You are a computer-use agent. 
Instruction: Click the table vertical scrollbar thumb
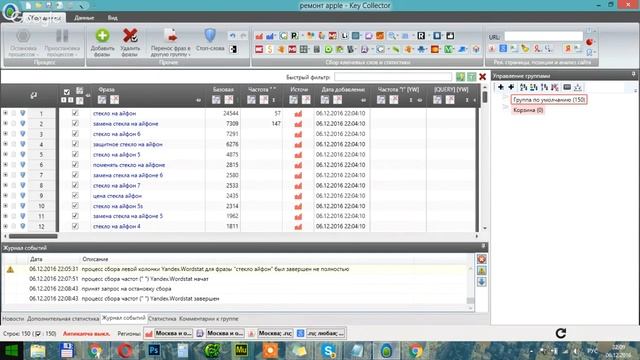[x=484, y=97]
